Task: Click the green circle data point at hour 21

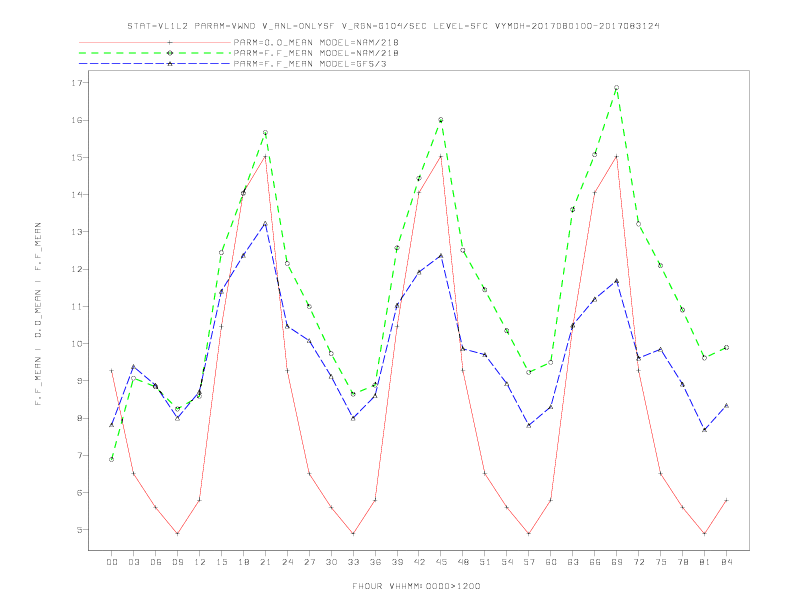Action: pos(265,133)
